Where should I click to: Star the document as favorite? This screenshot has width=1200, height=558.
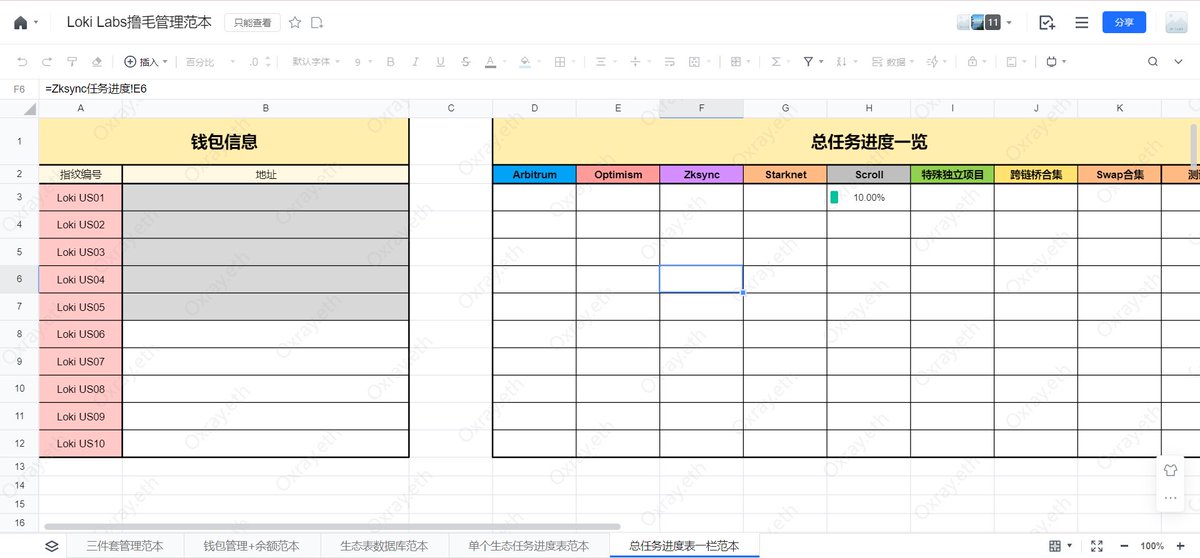pyautogui.click(x=294, y=22)
